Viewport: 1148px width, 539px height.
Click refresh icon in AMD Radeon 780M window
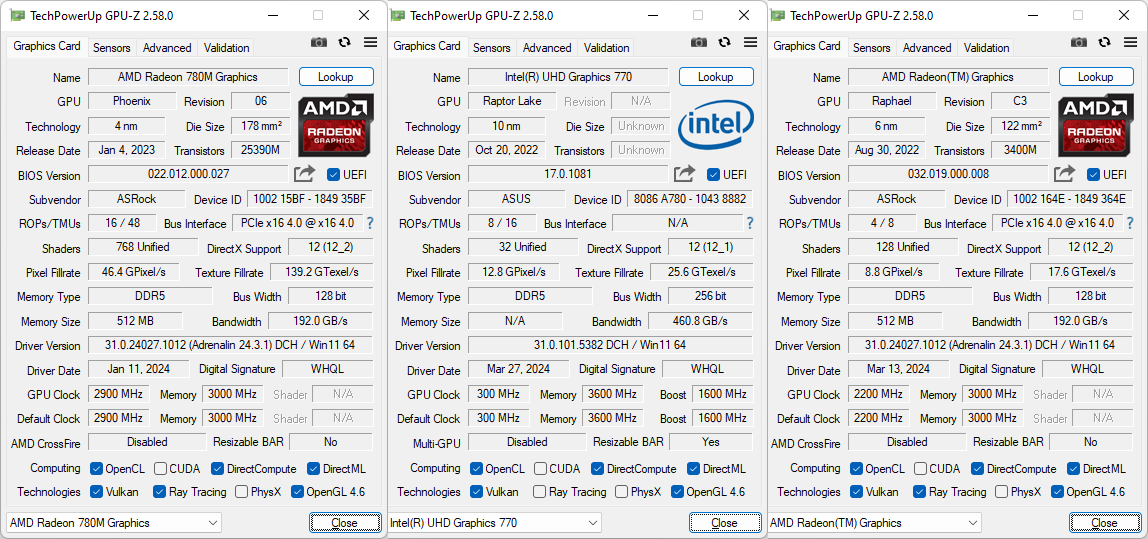344,42
